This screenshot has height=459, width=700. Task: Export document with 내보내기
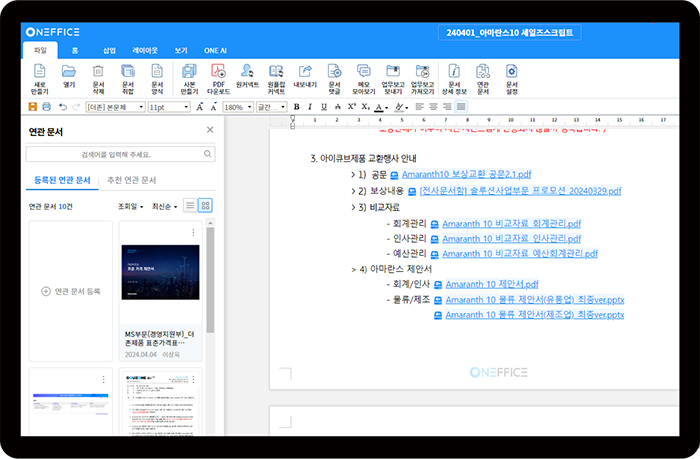[x=305, y=76]
